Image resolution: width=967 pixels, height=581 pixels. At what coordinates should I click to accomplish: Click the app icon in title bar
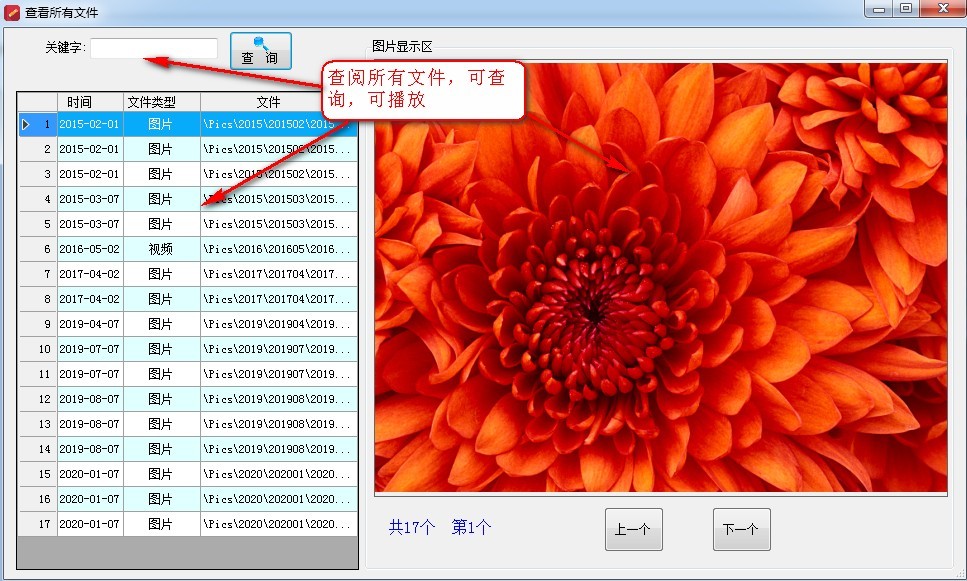point(12,12)
